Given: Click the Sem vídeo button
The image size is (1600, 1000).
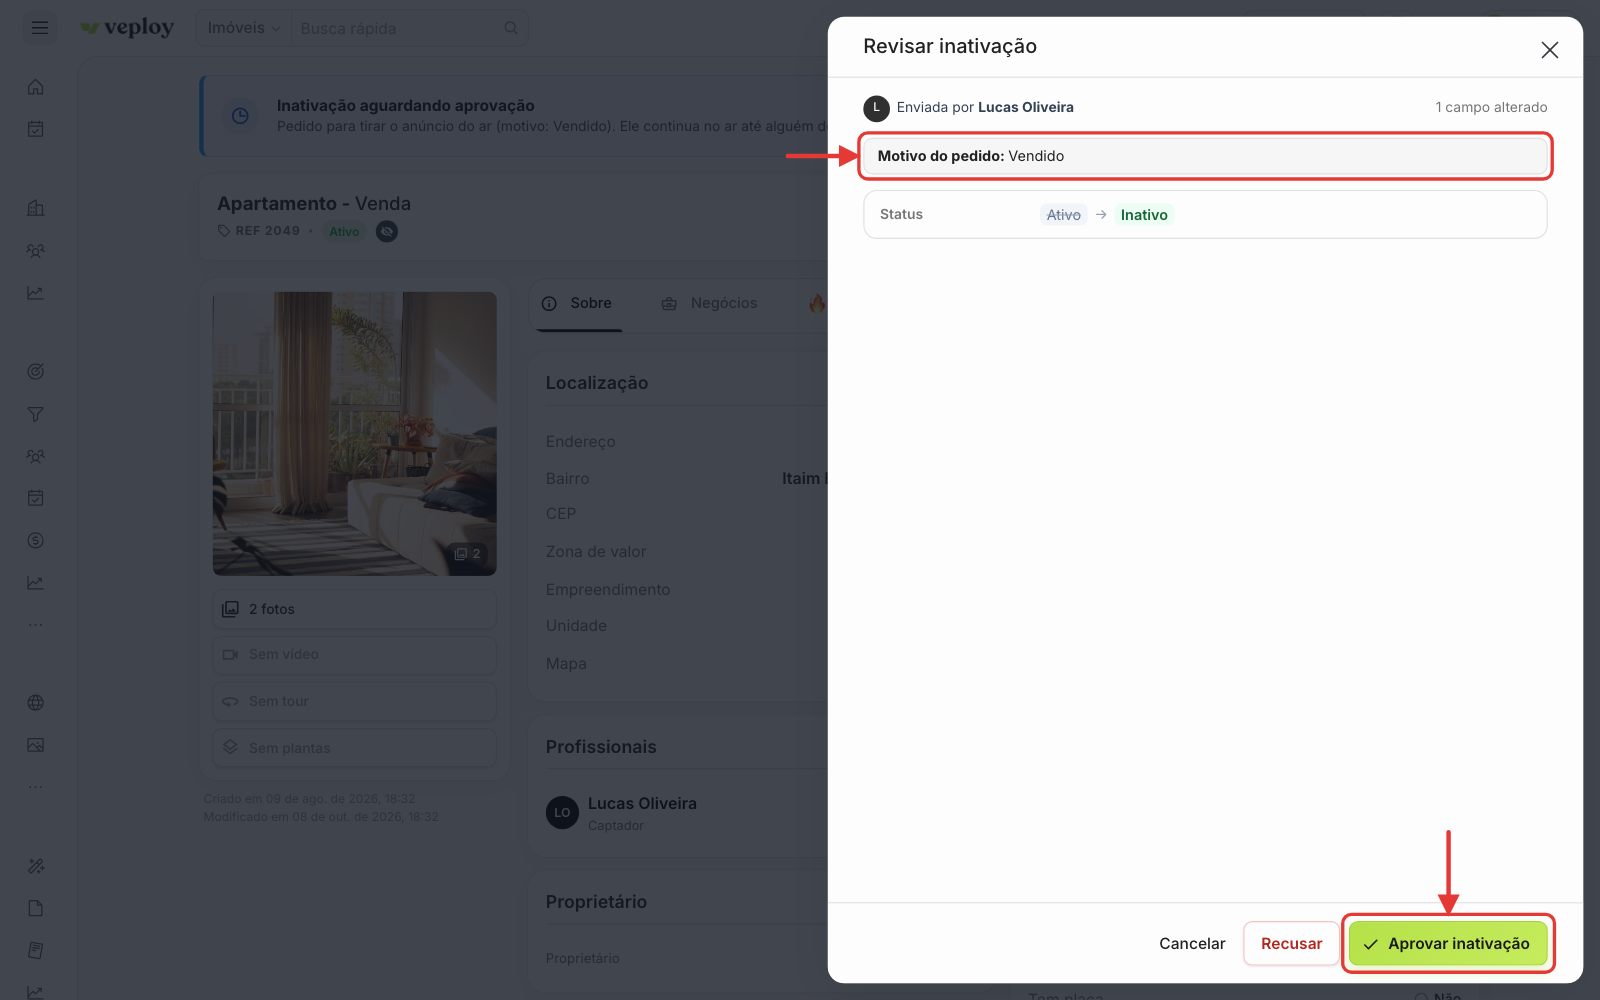Looking at the screenshot, I should pyautogui.click(x=355, y=654).
